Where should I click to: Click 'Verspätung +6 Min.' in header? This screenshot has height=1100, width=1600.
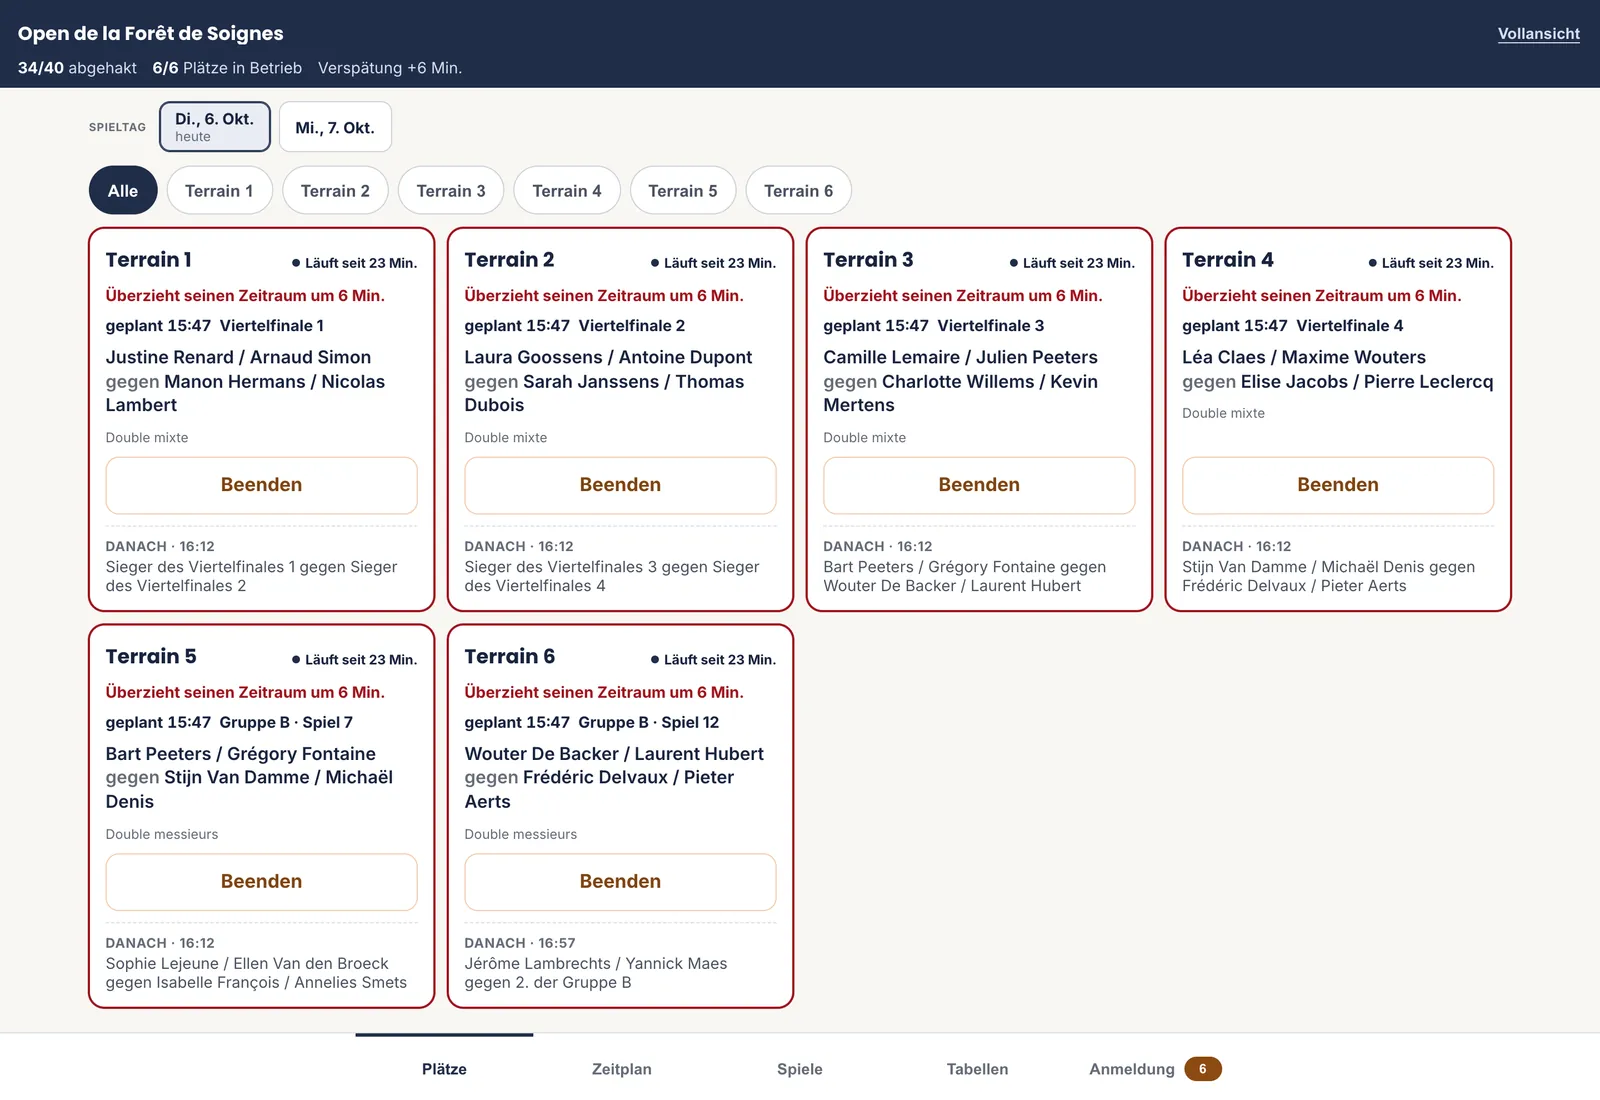(x=390, y=68)
